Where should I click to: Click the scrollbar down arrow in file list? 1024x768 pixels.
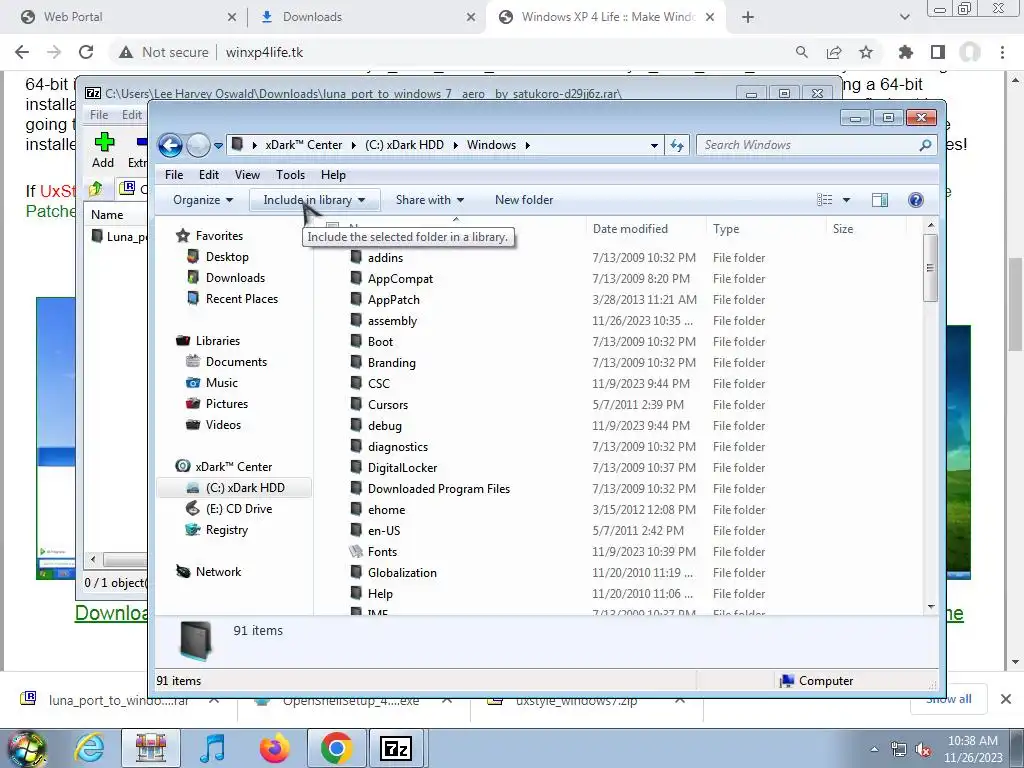[931, 607]
